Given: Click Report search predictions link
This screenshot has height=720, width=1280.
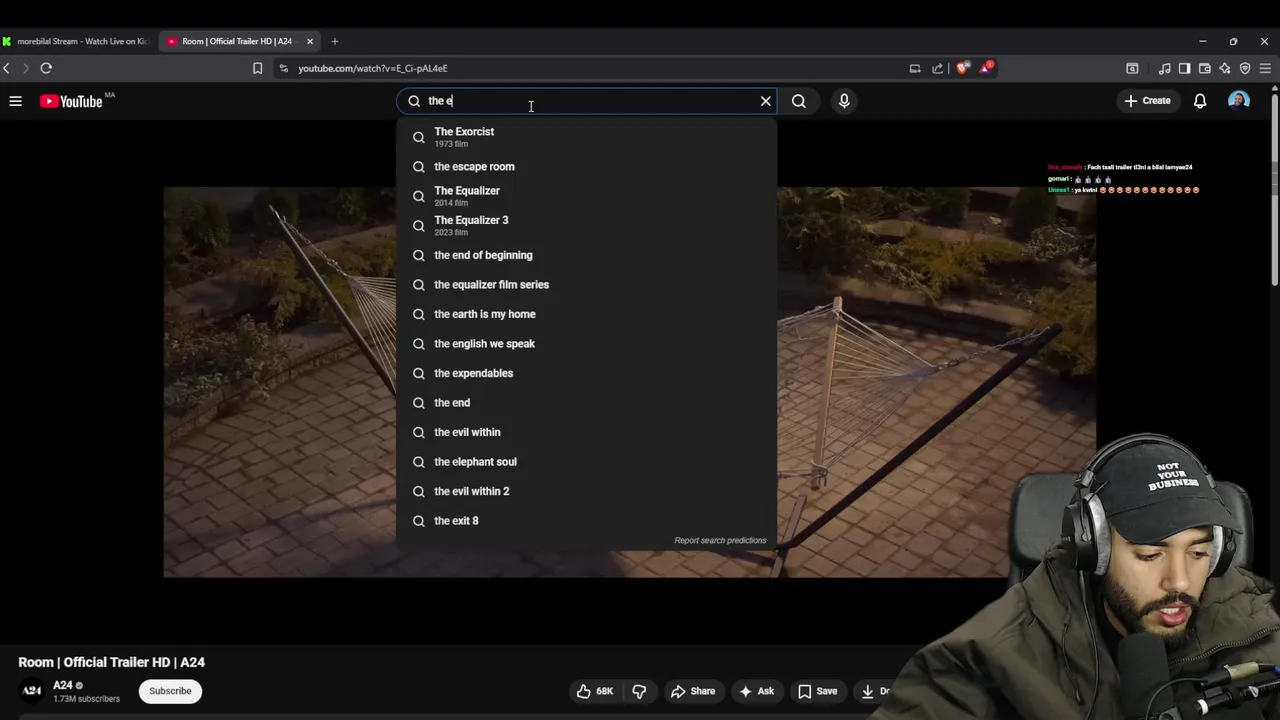Looking at the screenshot, I should (x=720, y=540).
